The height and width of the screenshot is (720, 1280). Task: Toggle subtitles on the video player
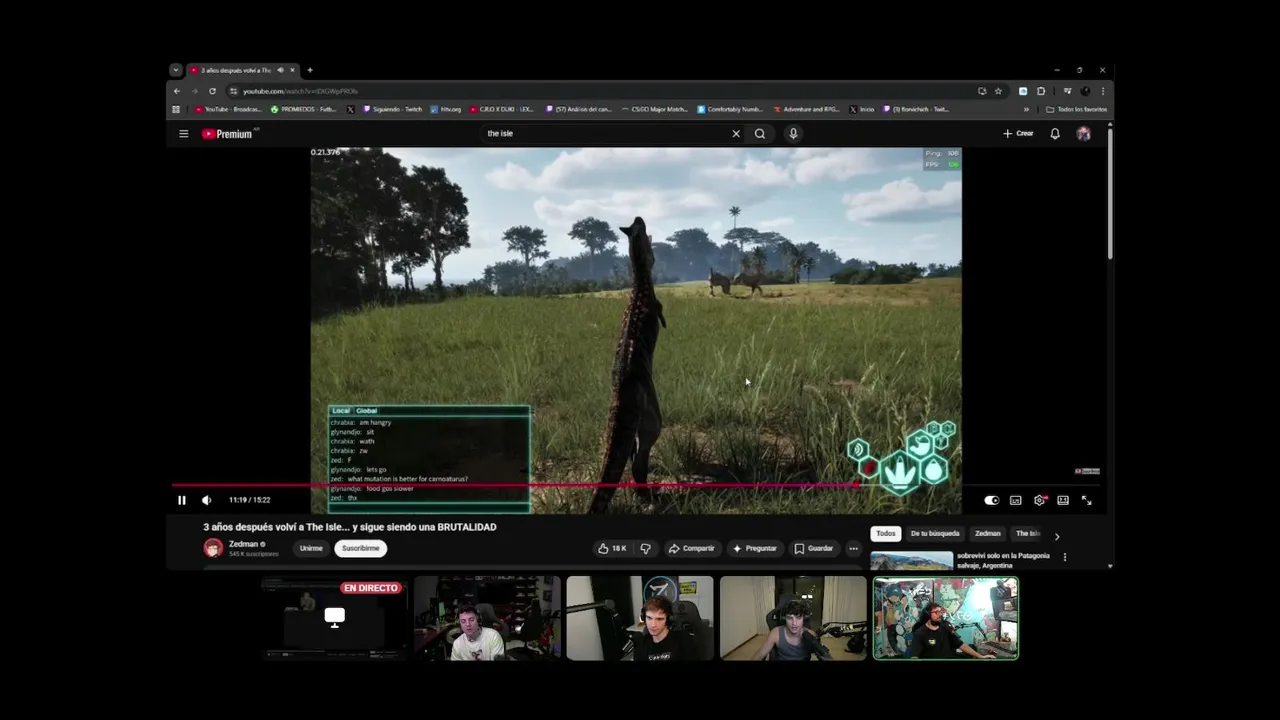pos(1016,500)
